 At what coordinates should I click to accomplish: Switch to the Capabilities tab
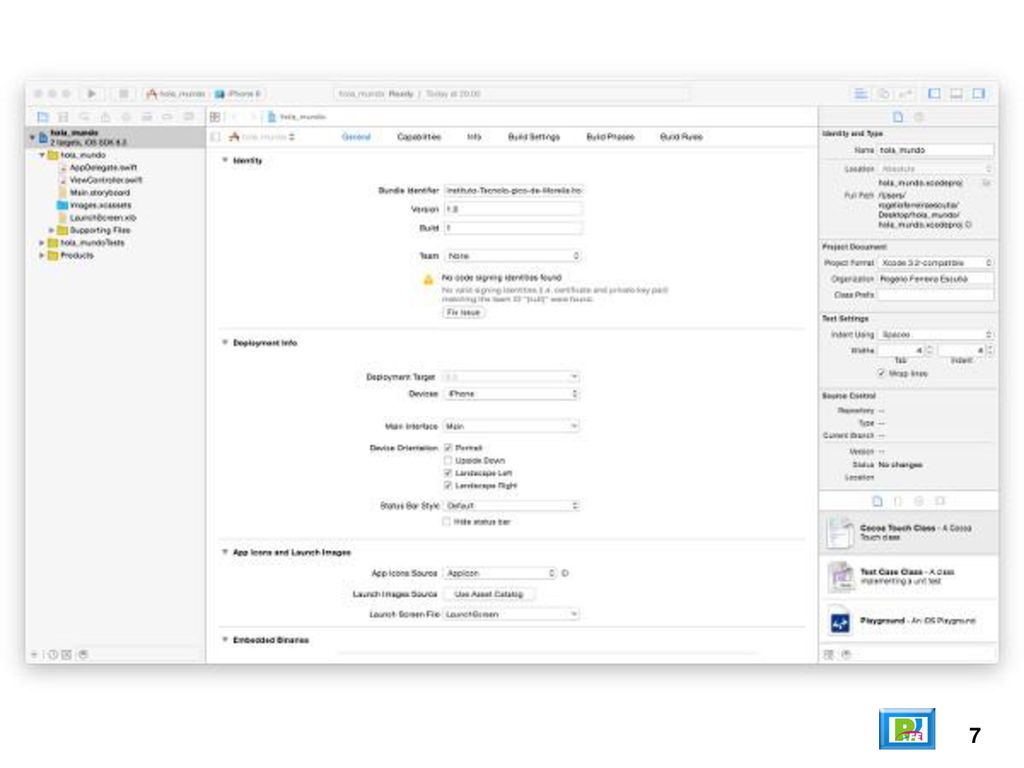coord(419,136)
